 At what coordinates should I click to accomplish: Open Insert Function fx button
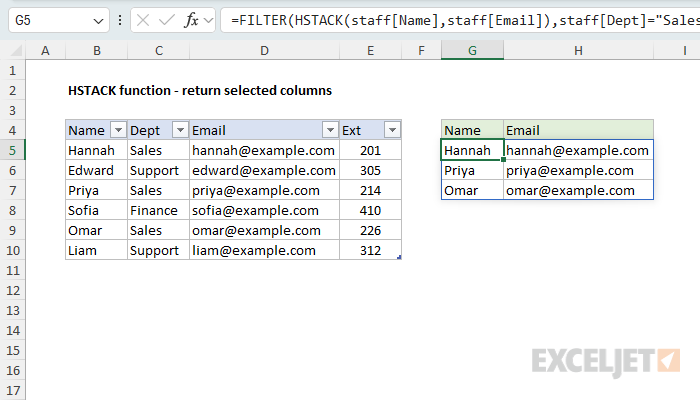tap(191, 21)
